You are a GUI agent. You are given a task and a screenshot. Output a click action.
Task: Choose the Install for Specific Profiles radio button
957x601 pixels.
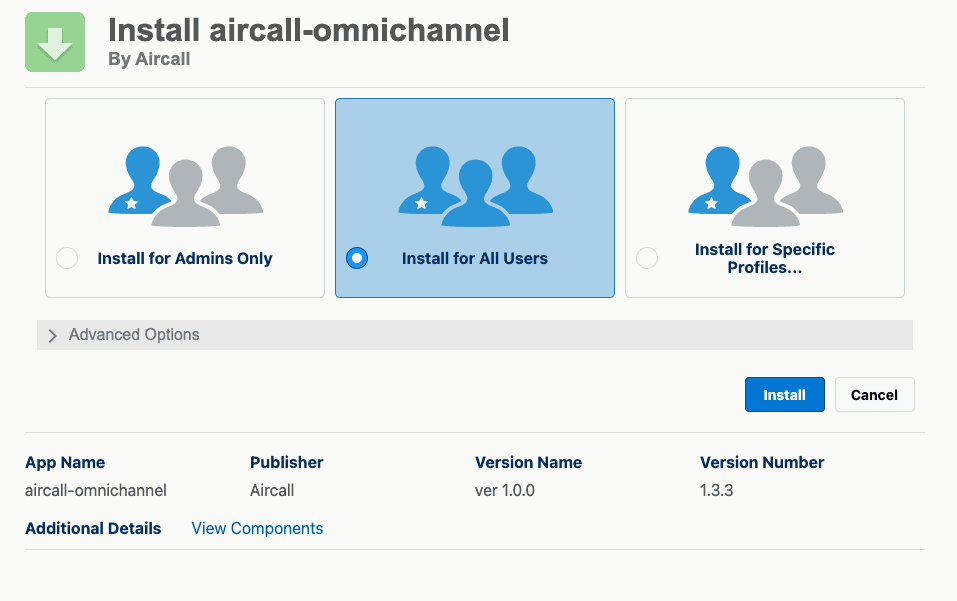click(x=647, y=258)
